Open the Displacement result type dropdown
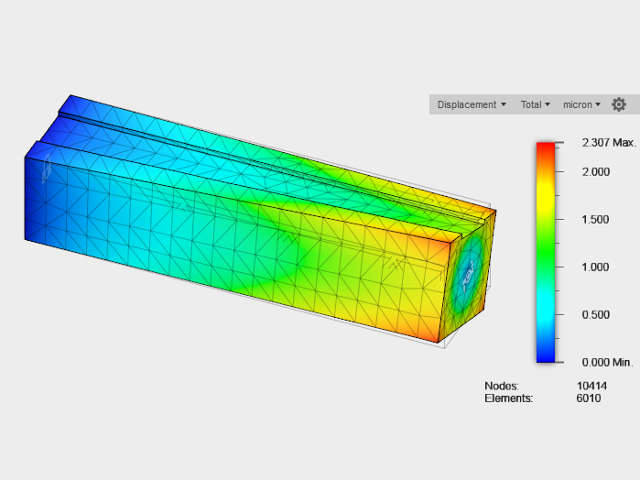The image size is (640, 480). point(471,104)
